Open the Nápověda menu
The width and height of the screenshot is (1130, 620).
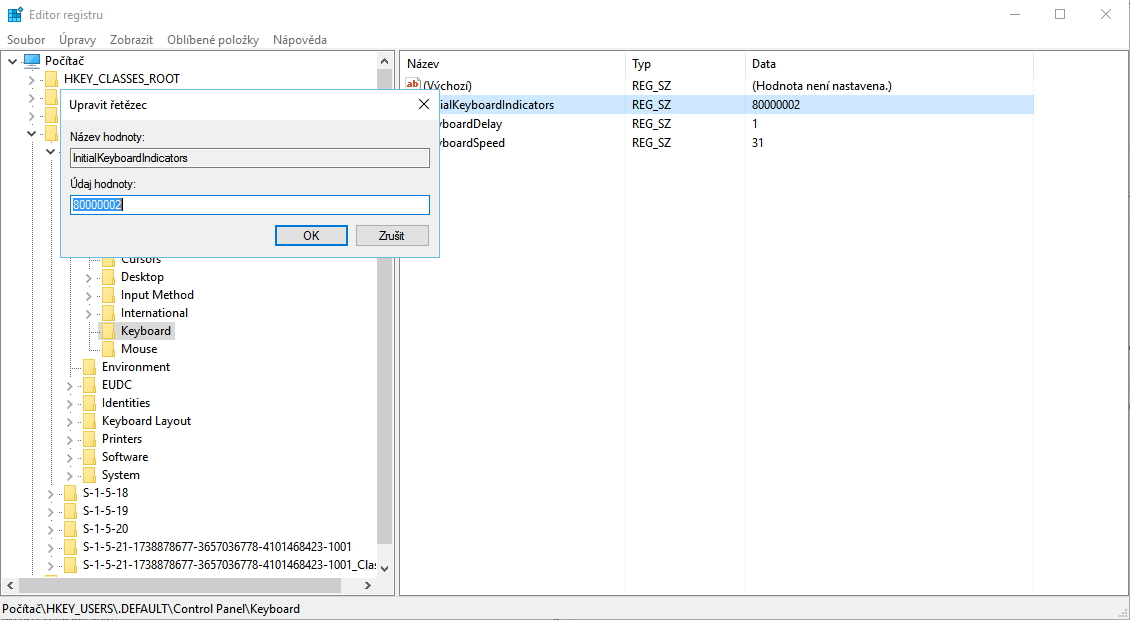[x=300, y=40]
